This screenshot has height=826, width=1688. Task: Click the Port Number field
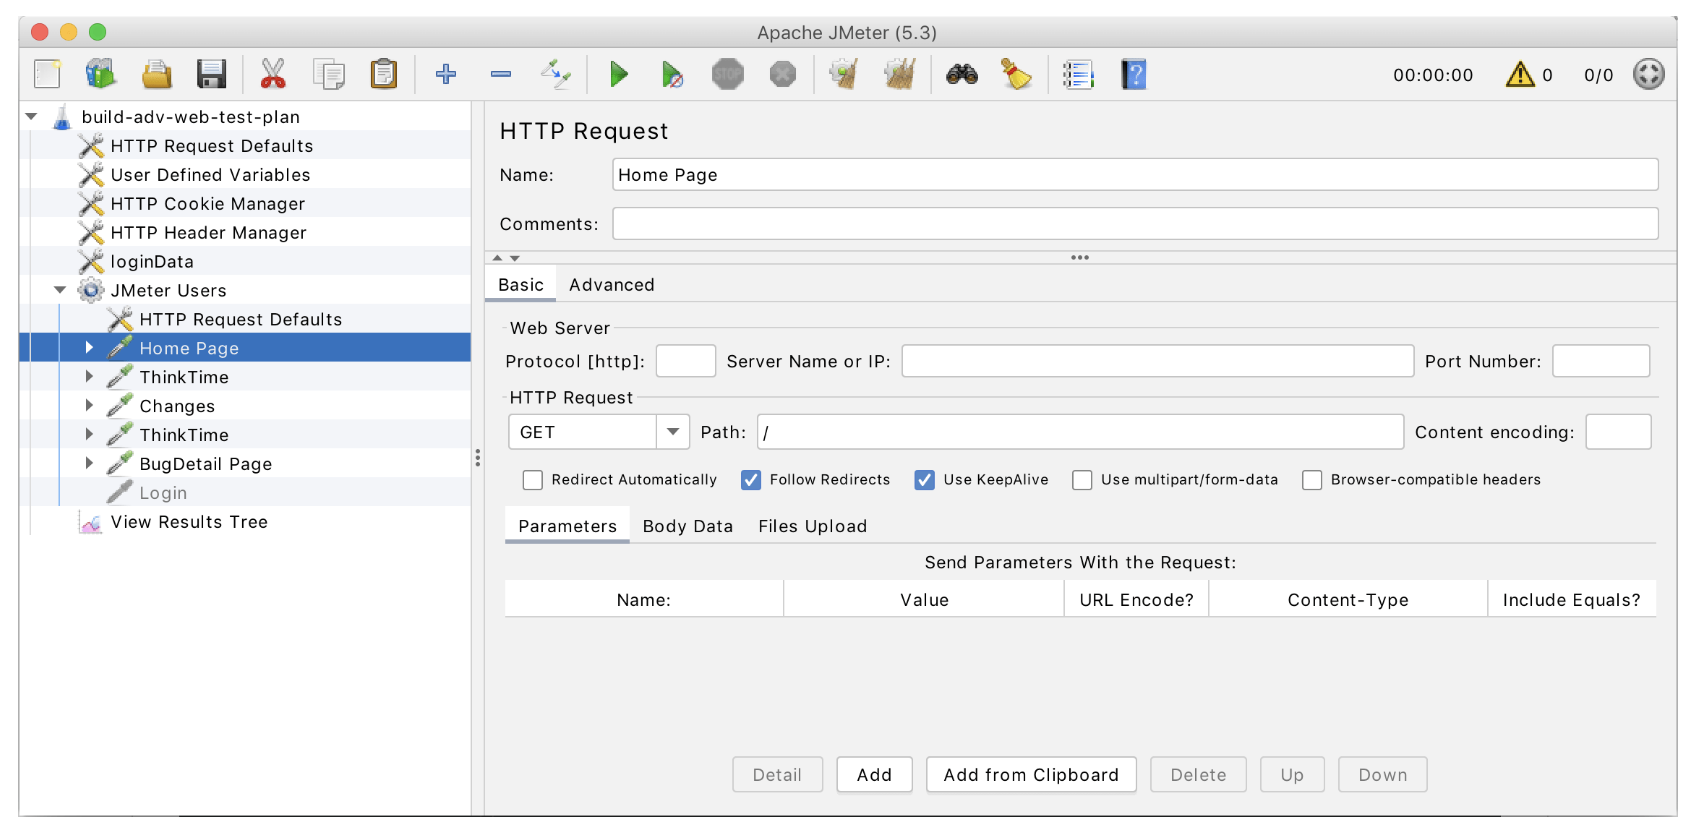[1601, 361]
